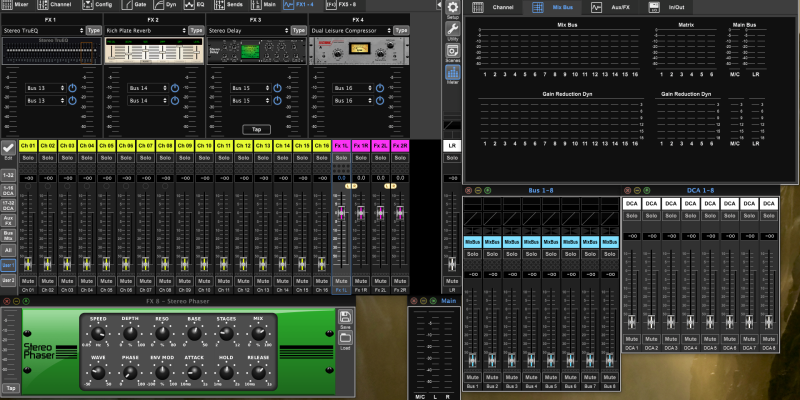Viewport: 800px width, 400px height.
Task: Click the Edit checkmark icon left of Ch 01
Action: [x=8, y=148]
